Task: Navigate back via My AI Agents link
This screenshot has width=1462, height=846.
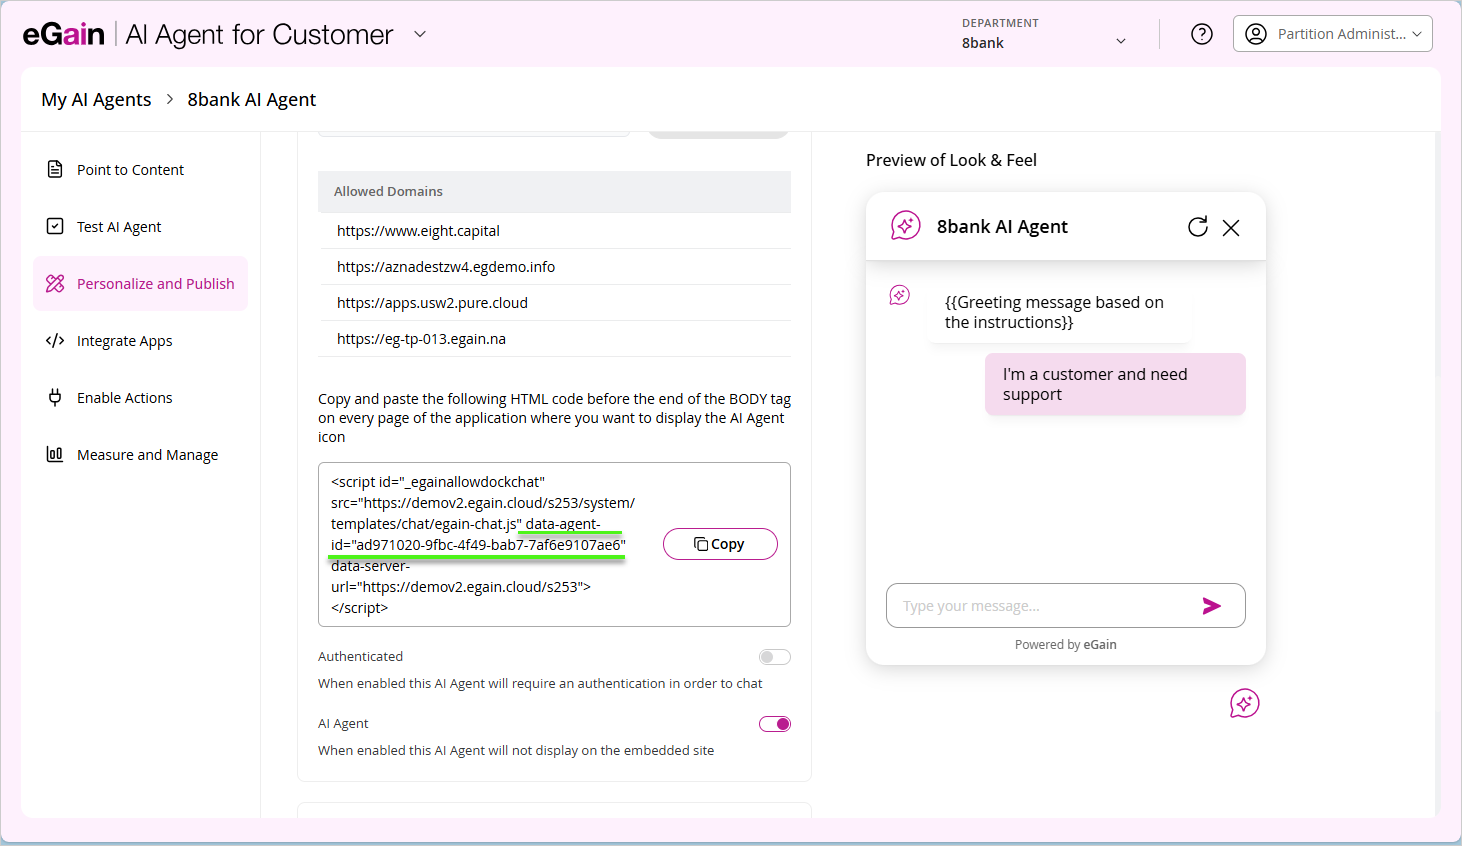Action: pos(96,99)
